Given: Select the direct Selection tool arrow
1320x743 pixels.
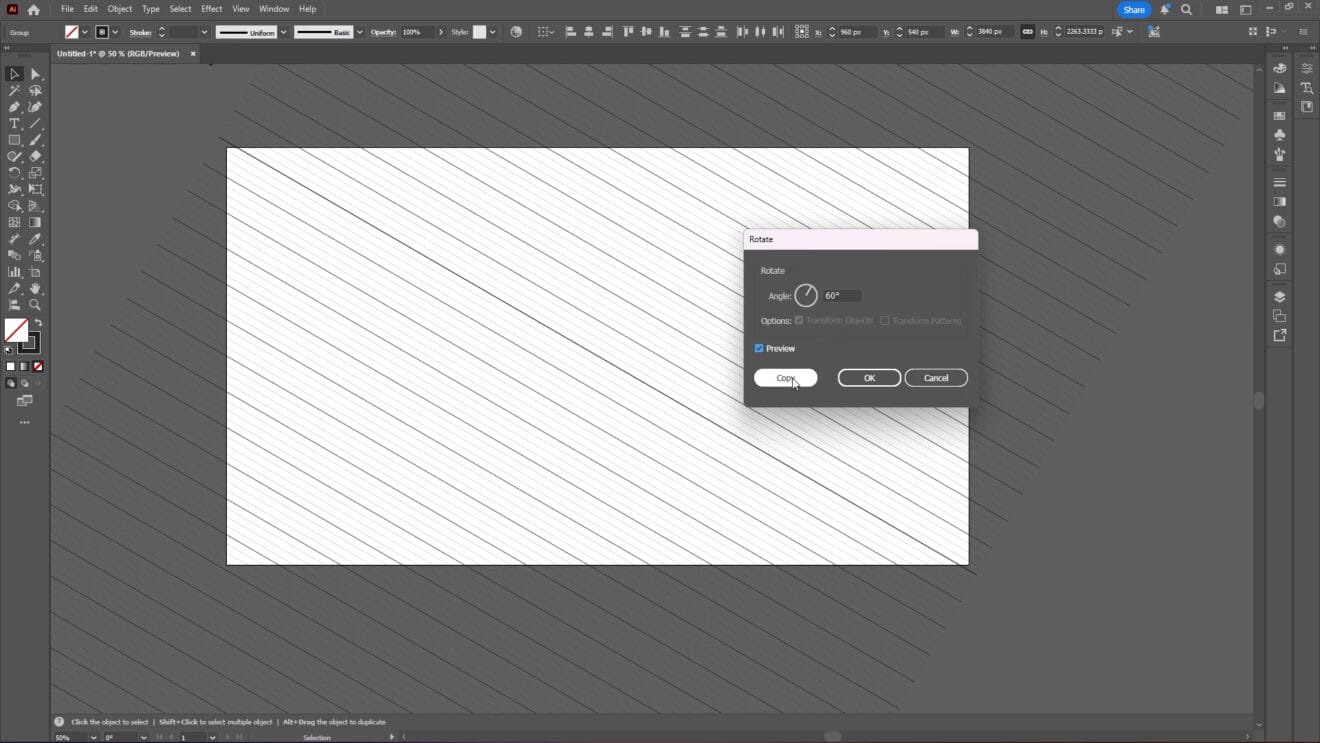Looking at the screenshot, I should [x=36, y=74].
